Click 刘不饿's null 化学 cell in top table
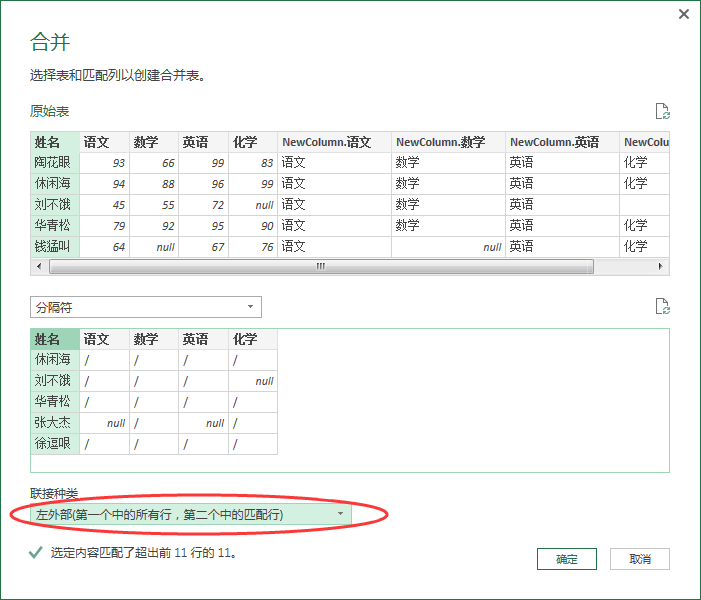701x600 pixels. [253, 205]
